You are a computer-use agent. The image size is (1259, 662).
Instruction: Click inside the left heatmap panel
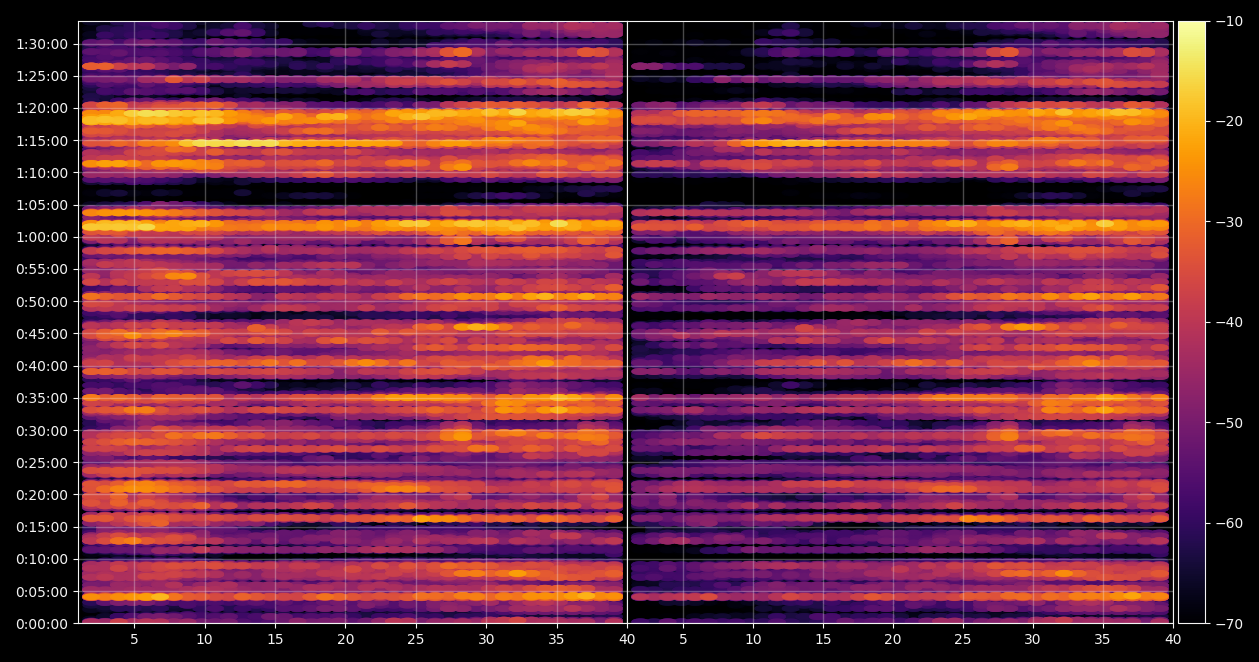coord(352,322)
